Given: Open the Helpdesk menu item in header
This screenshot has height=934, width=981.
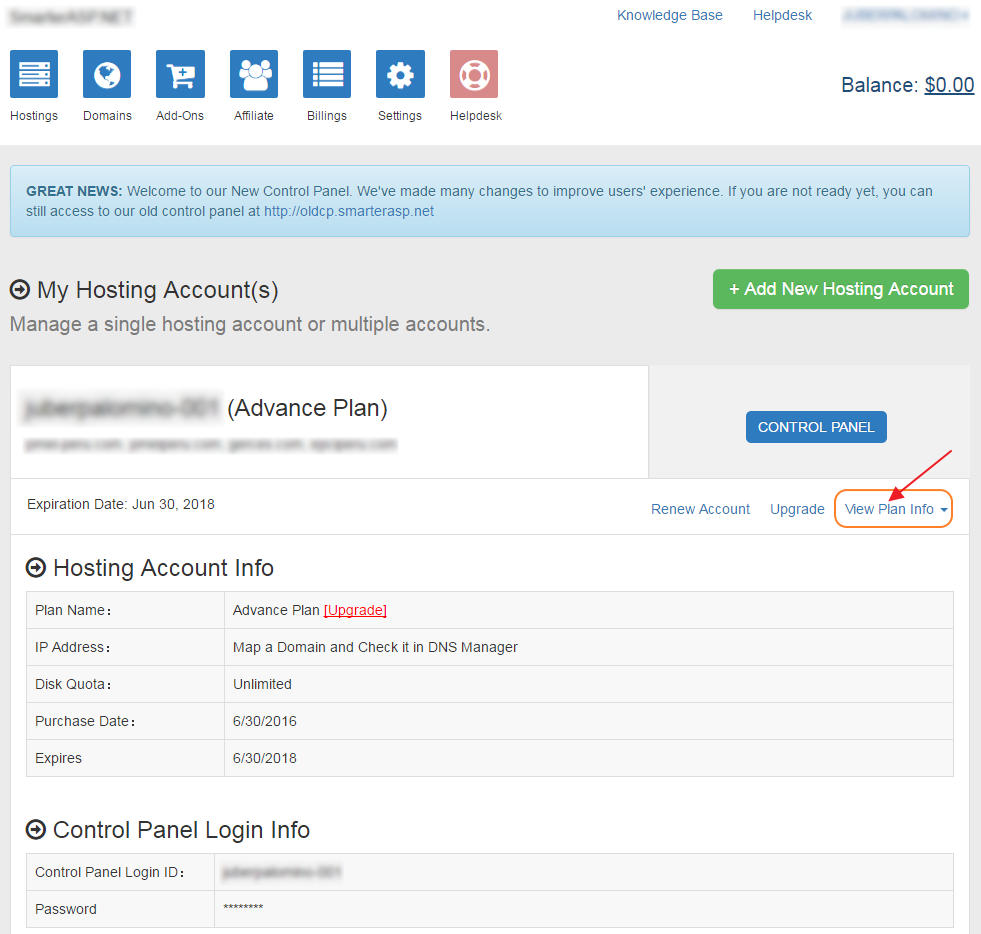Looking at the screenshot, I should coord(781,15).
